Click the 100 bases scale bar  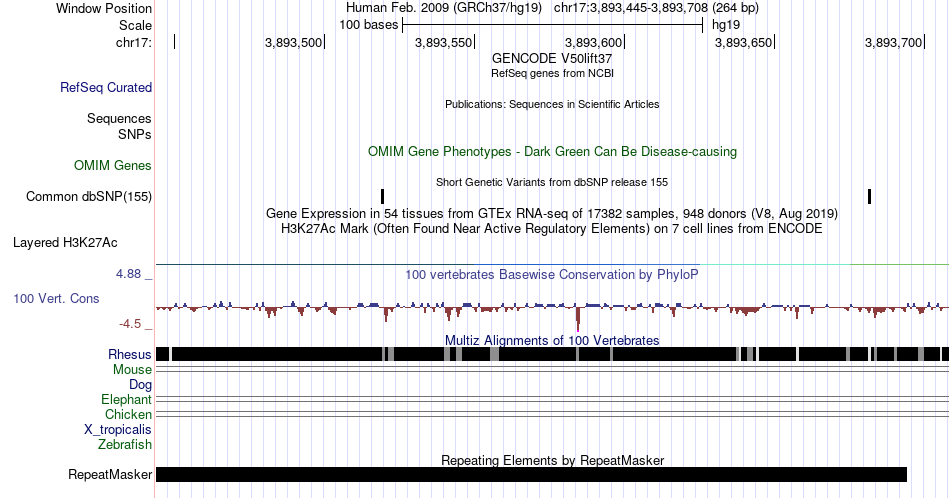click(553, 25)
